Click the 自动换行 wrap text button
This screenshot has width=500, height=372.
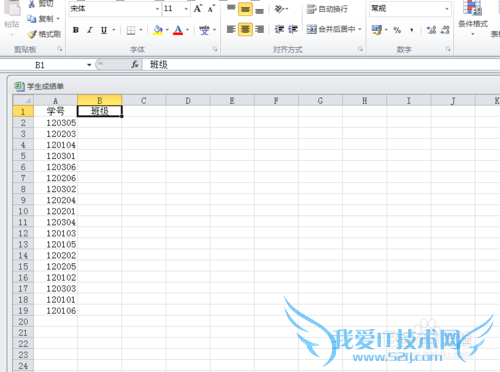pyautogui.click(x=327, y=9)
